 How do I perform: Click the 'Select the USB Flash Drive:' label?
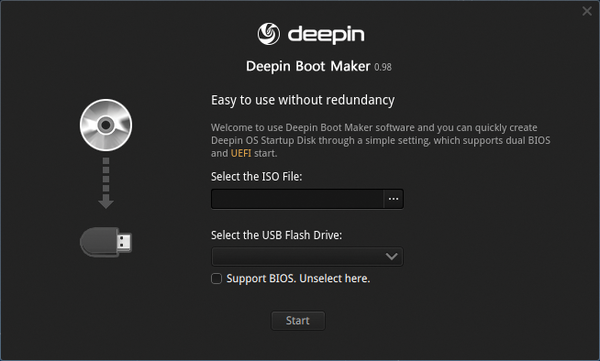(x=276, y=235)
